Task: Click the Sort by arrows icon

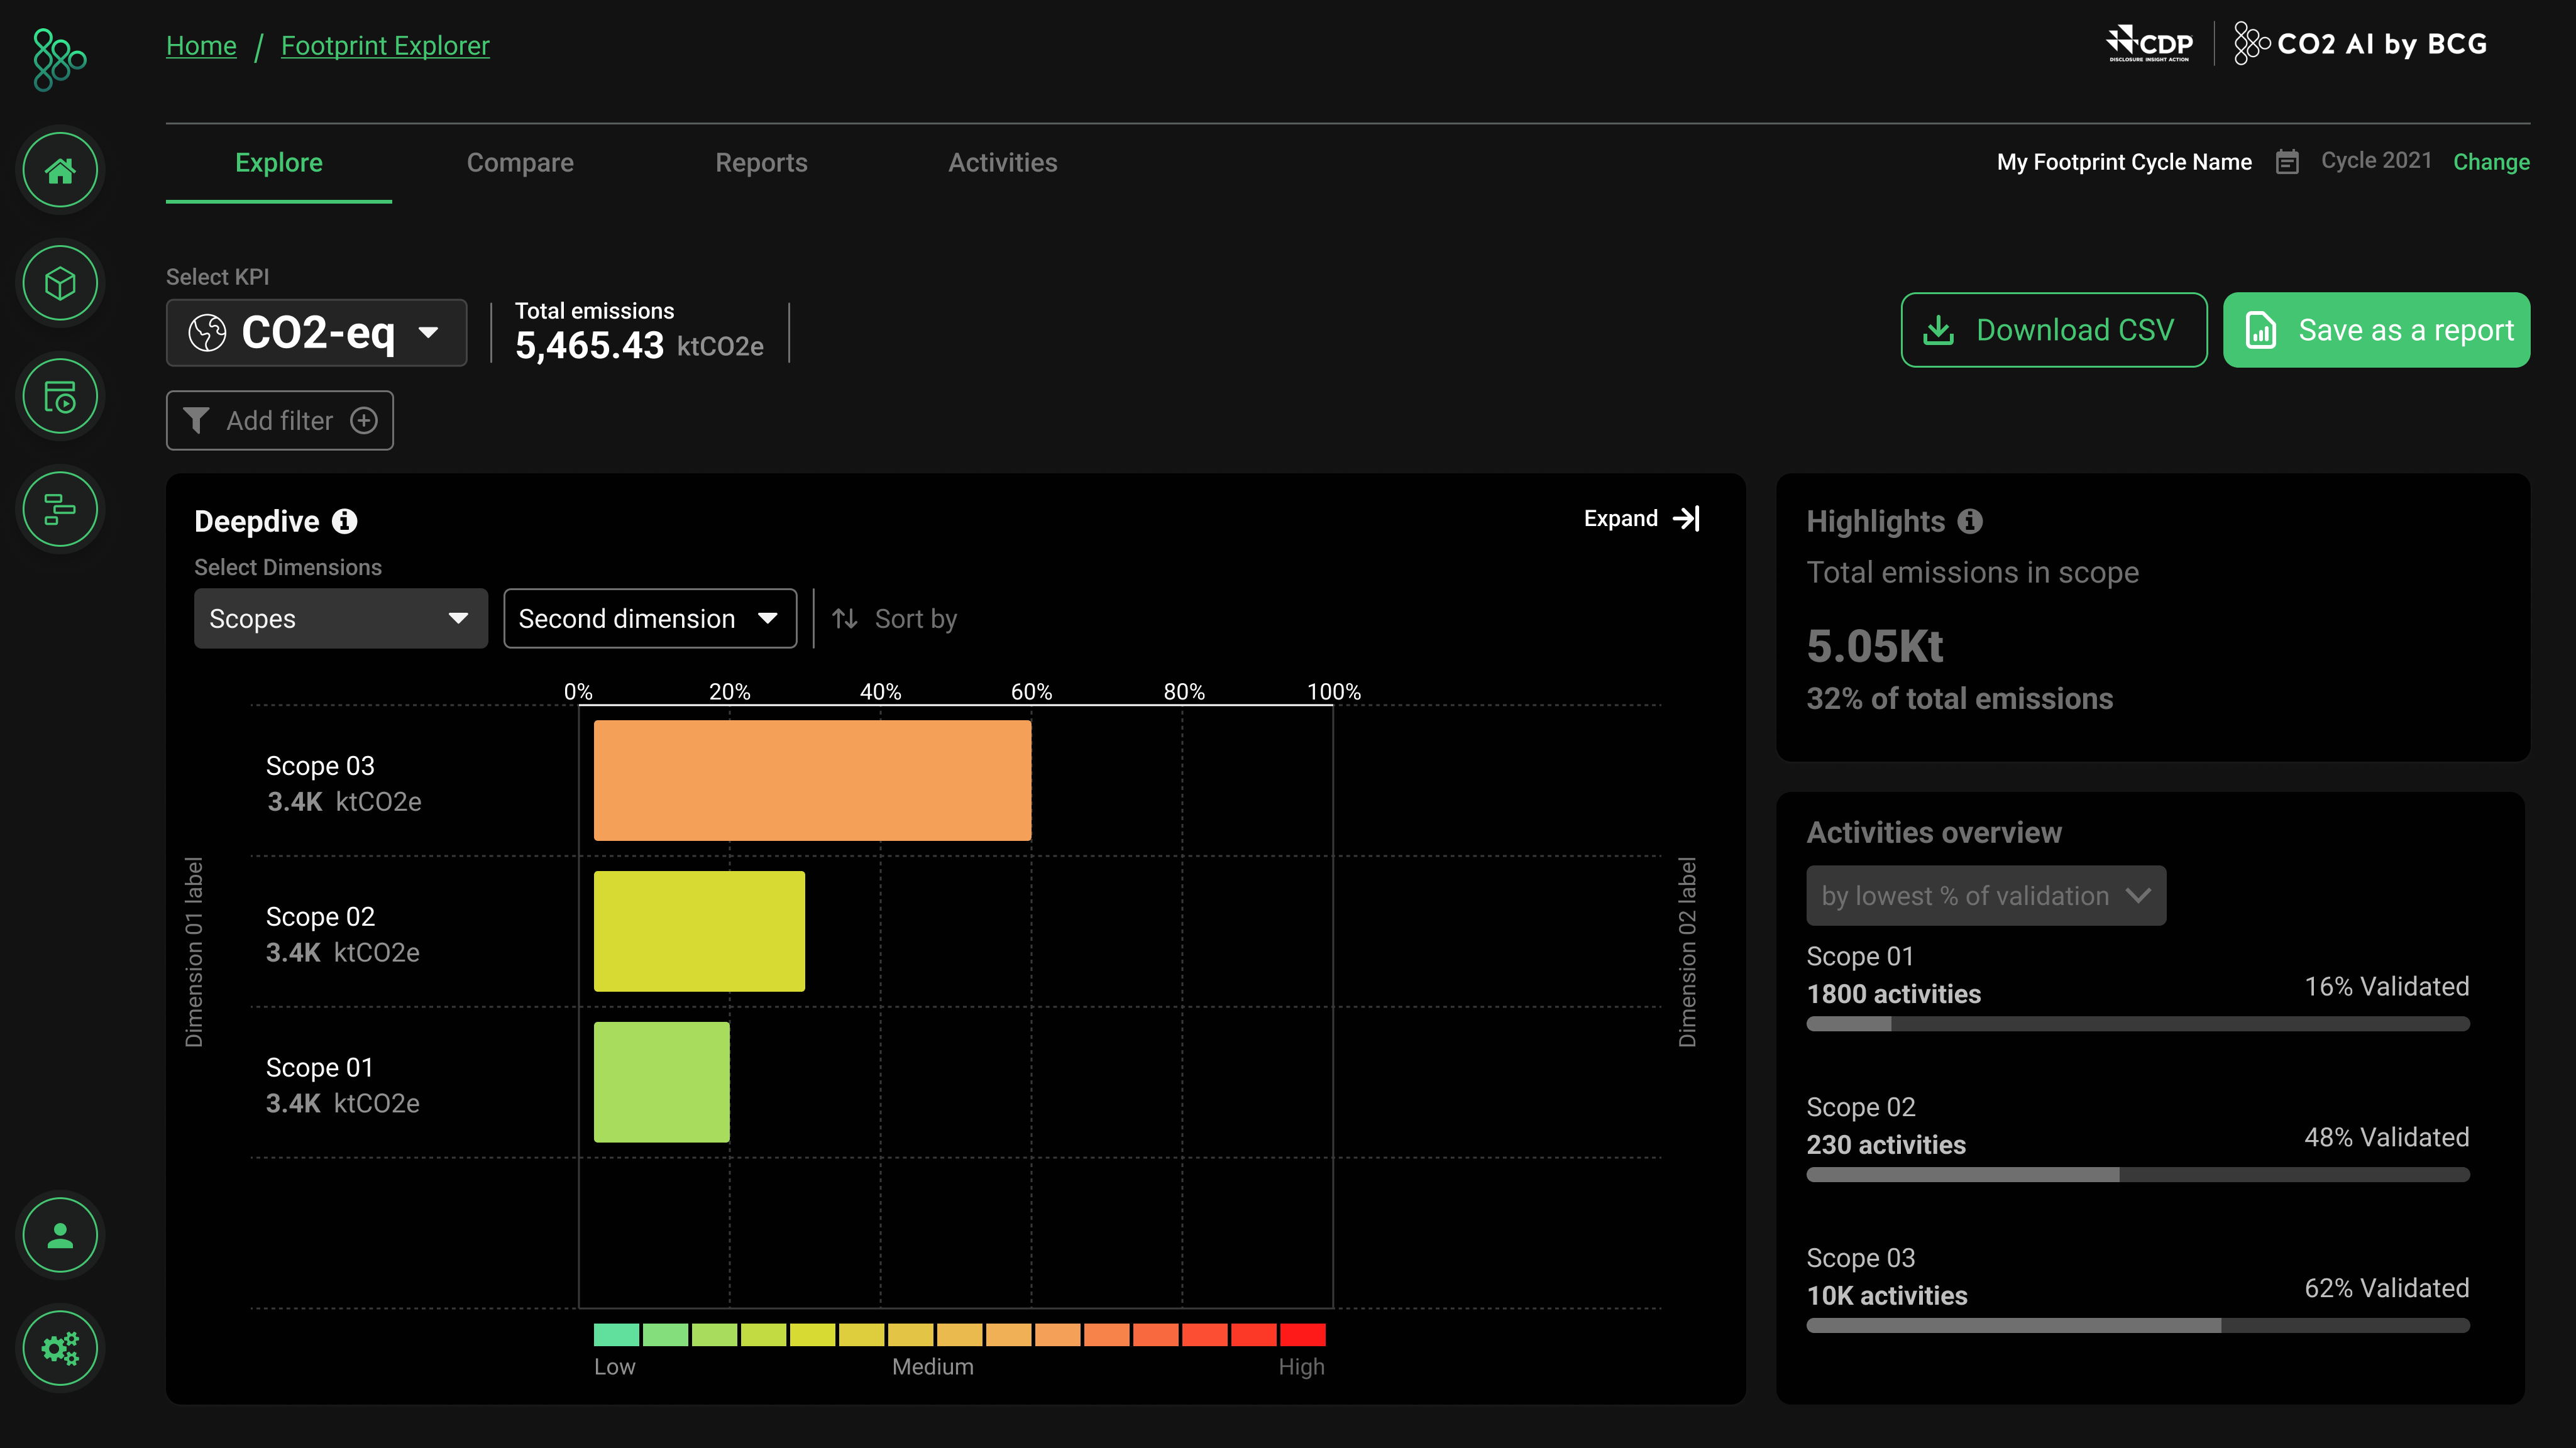Action: point(846,618)
